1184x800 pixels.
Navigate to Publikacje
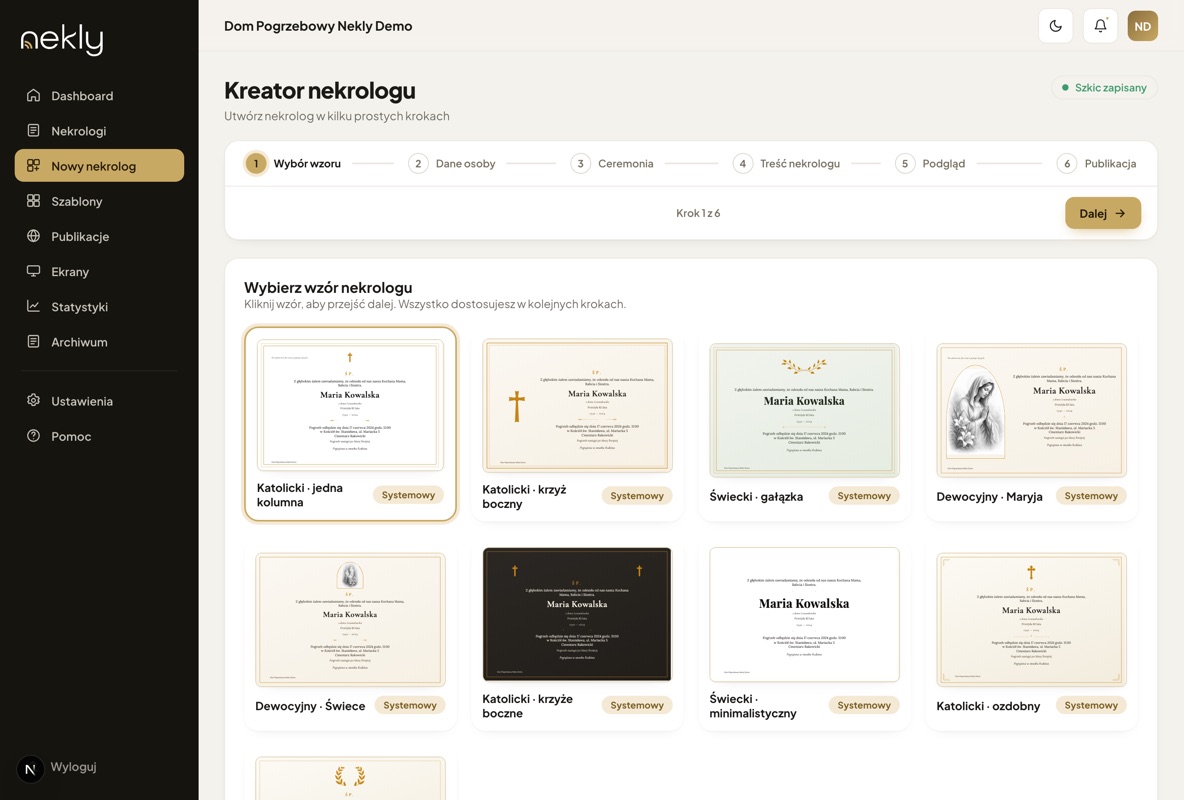[x=99, y=236]
